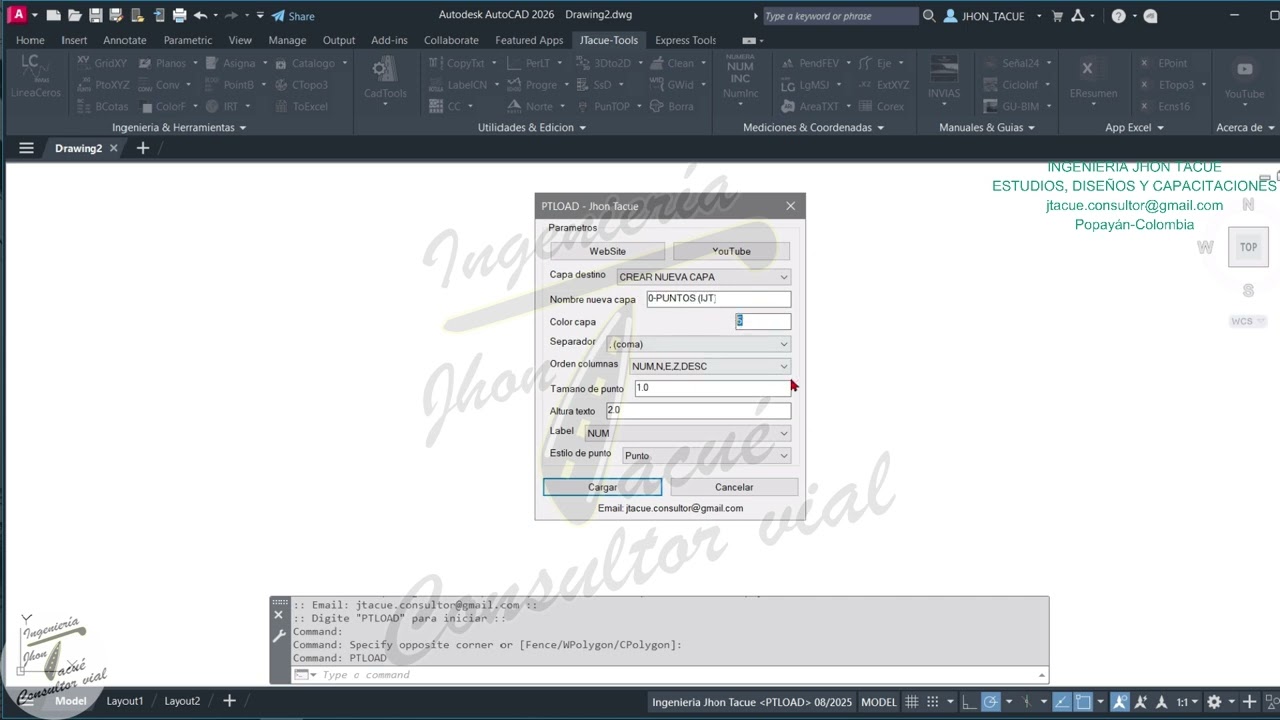This screenshot has width=1280, height=720.
Task: Toggle ortho mode in status bar
Action: pyautogui.click(x=970, y=702)
